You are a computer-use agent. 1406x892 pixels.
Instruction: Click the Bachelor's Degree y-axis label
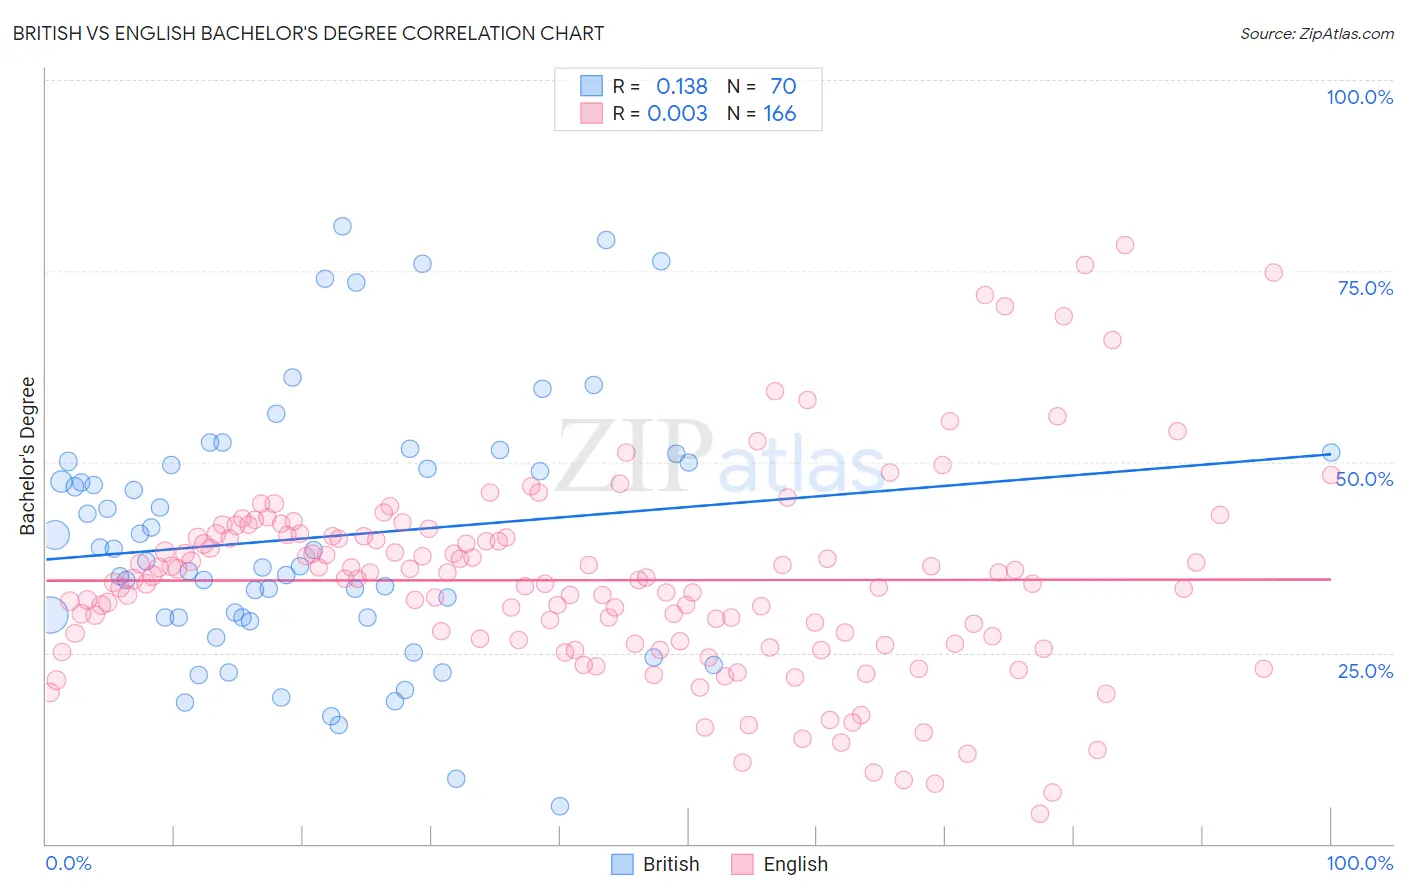[x=28, y=456]
